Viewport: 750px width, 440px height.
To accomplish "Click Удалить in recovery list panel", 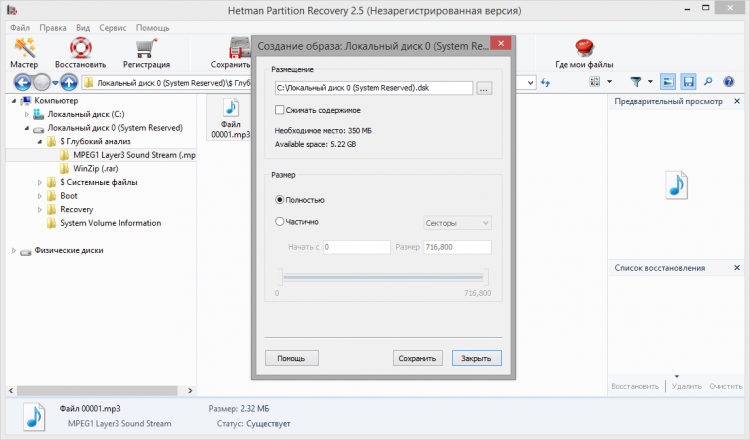I will tap(686, 386).
